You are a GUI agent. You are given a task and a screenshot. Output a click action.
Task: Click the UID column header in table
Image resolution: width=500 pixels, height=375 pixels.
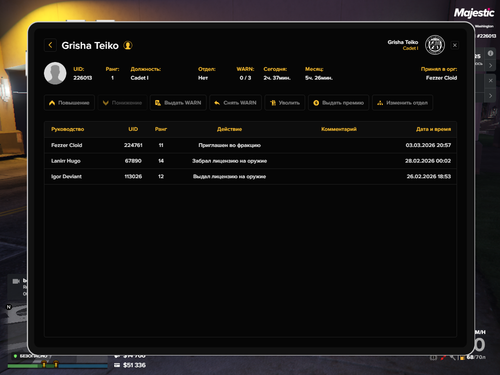[133, 129]
